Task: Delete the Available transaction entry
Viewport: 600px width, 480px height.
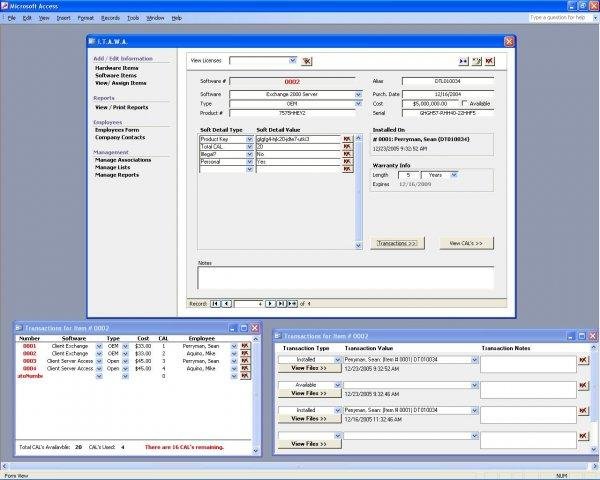Action: (583, 385)
